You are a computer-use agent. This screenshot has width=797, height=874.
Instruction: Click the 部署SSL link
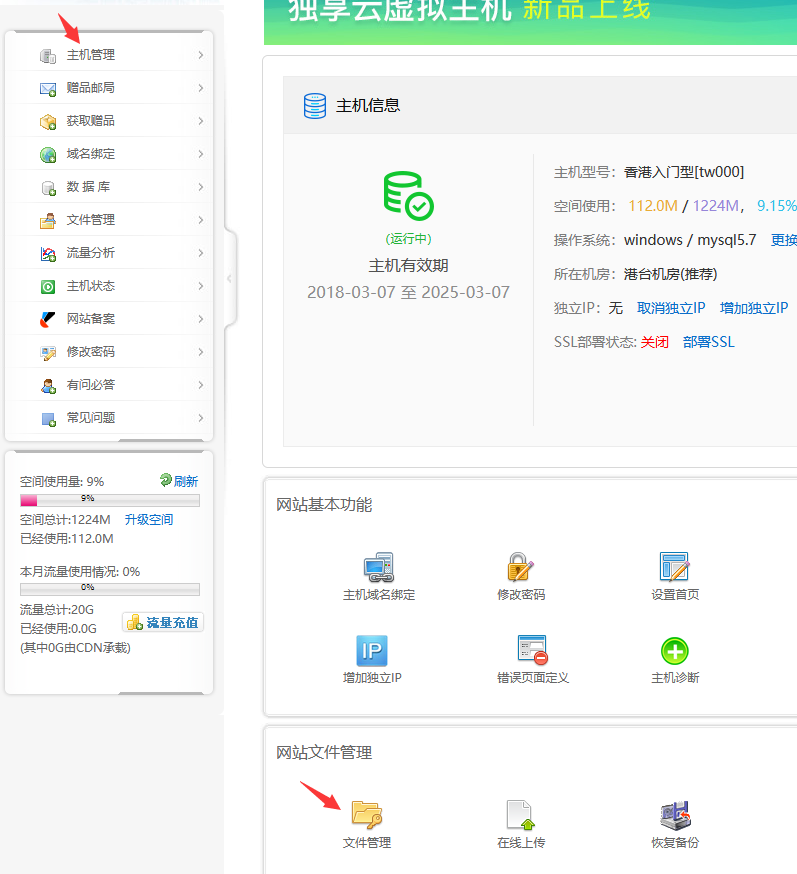[708, 342]
